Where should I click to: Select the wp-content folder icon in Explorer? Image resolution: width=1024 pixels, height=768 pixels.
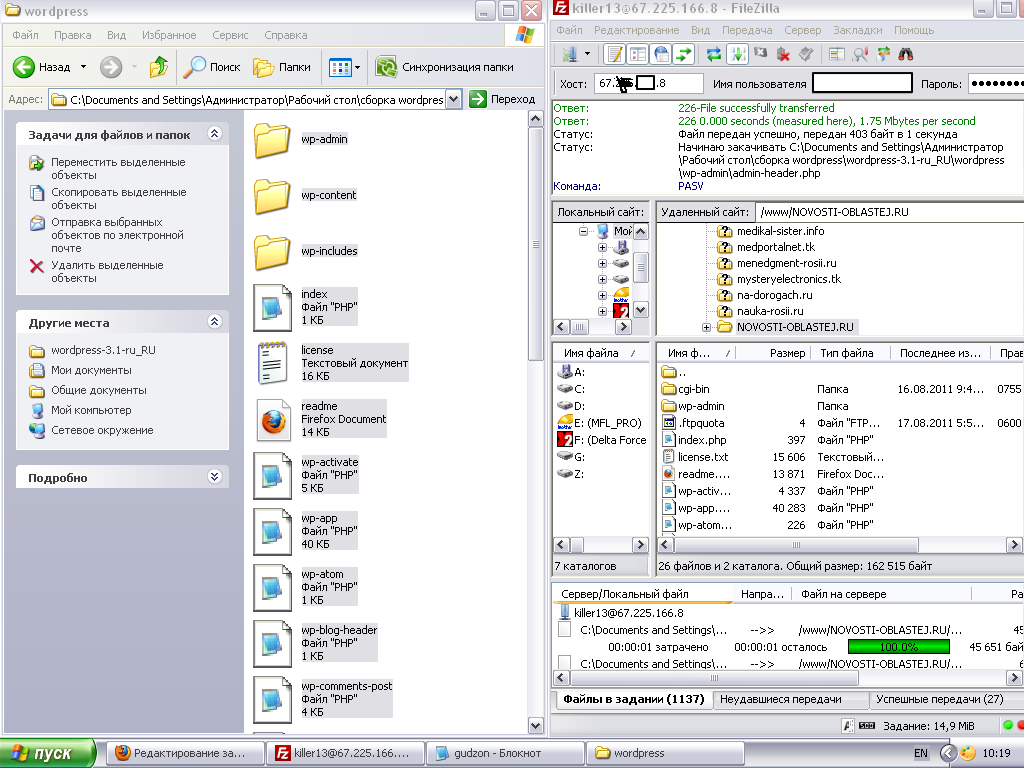(x=272, y=196)
